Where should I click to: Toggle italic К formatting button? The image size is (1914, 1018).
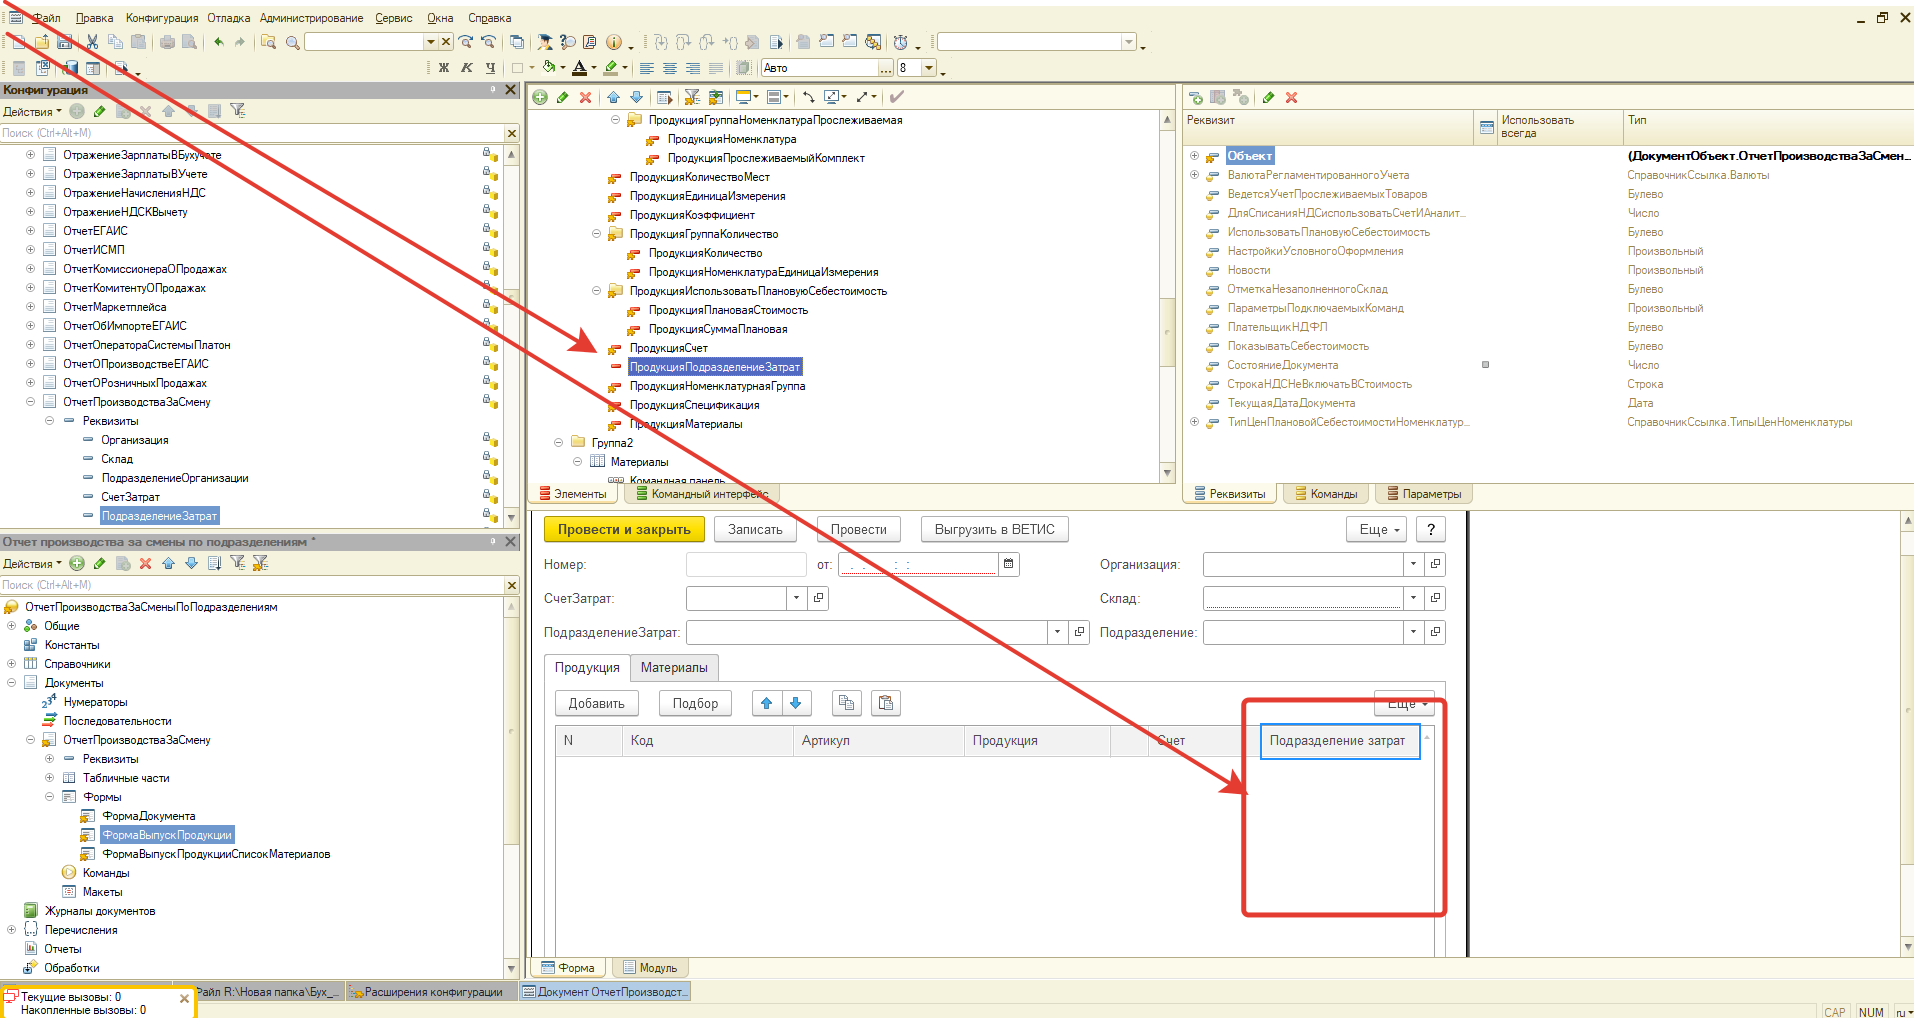tap(467, 68)
